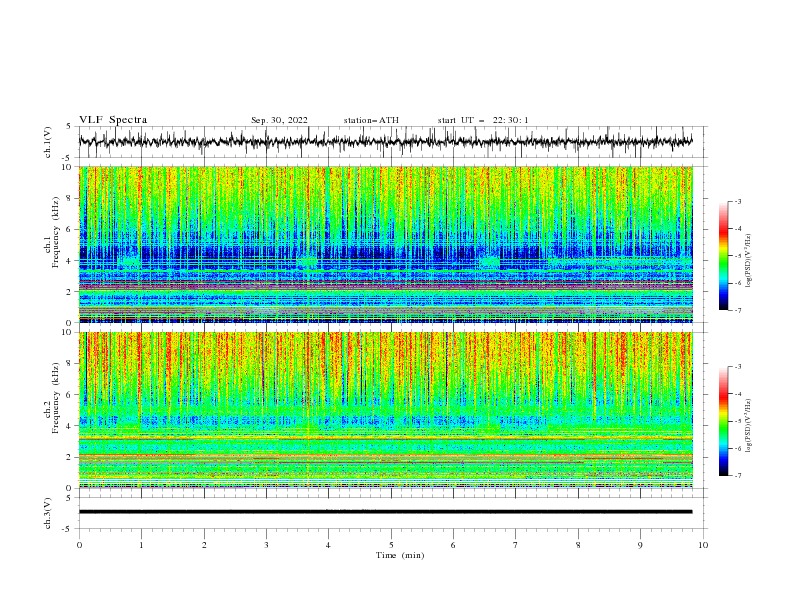The height and width of the screenshot is (612, 792).
Task: Click the "-3" label on ch.2 color bar
Action: tap(737, 367)
